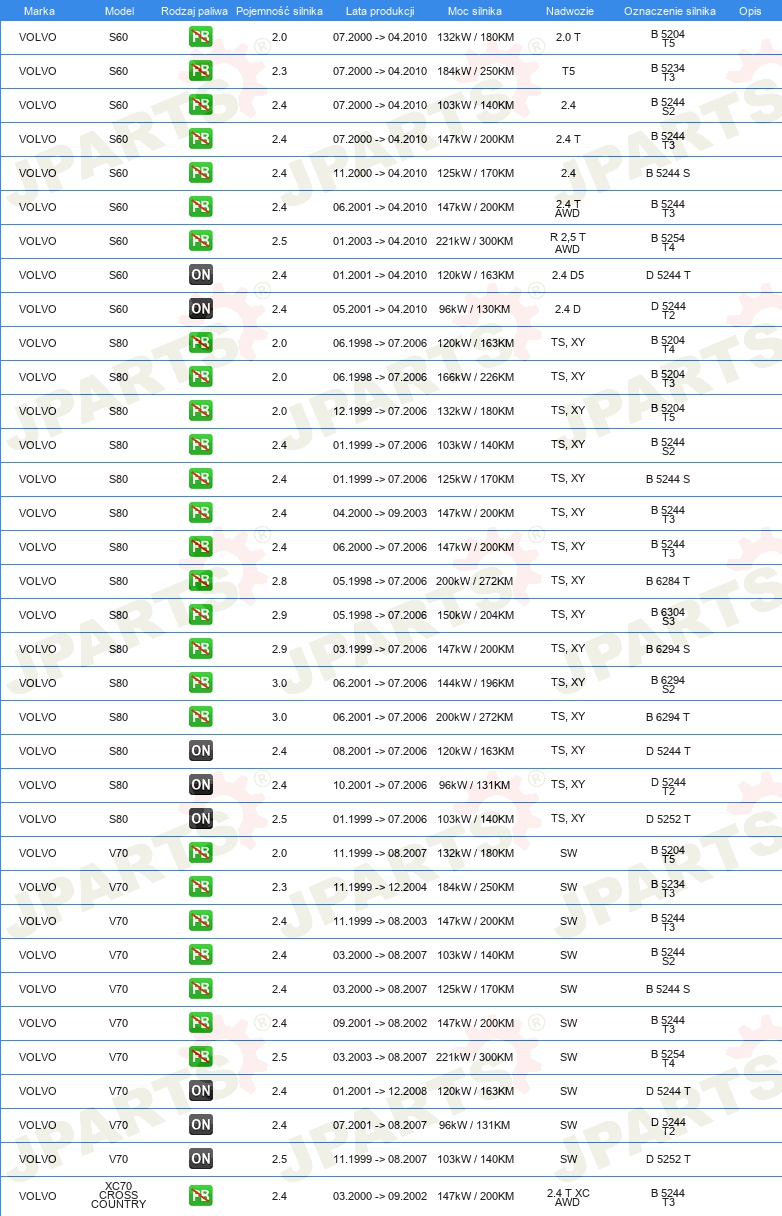
Task: Click the petrol icon in the S80 3.0 B 6294 T row
Action: (x=201, y=717)
